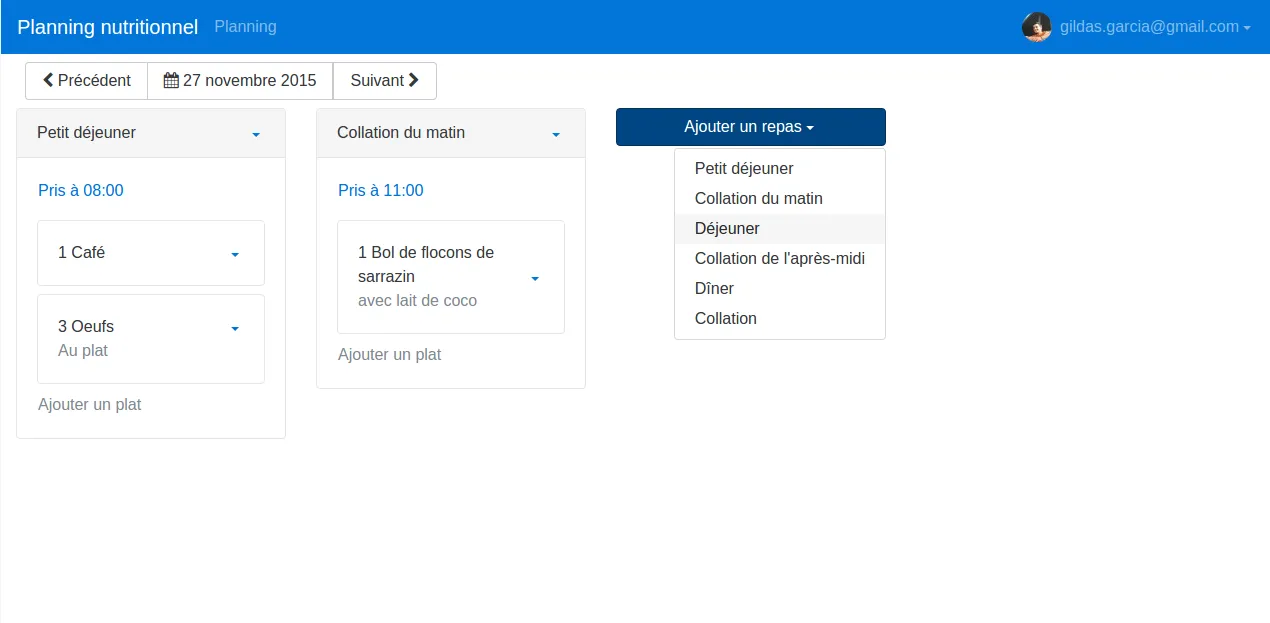Choose Dîner in the open meal menu

click(714, 288)
